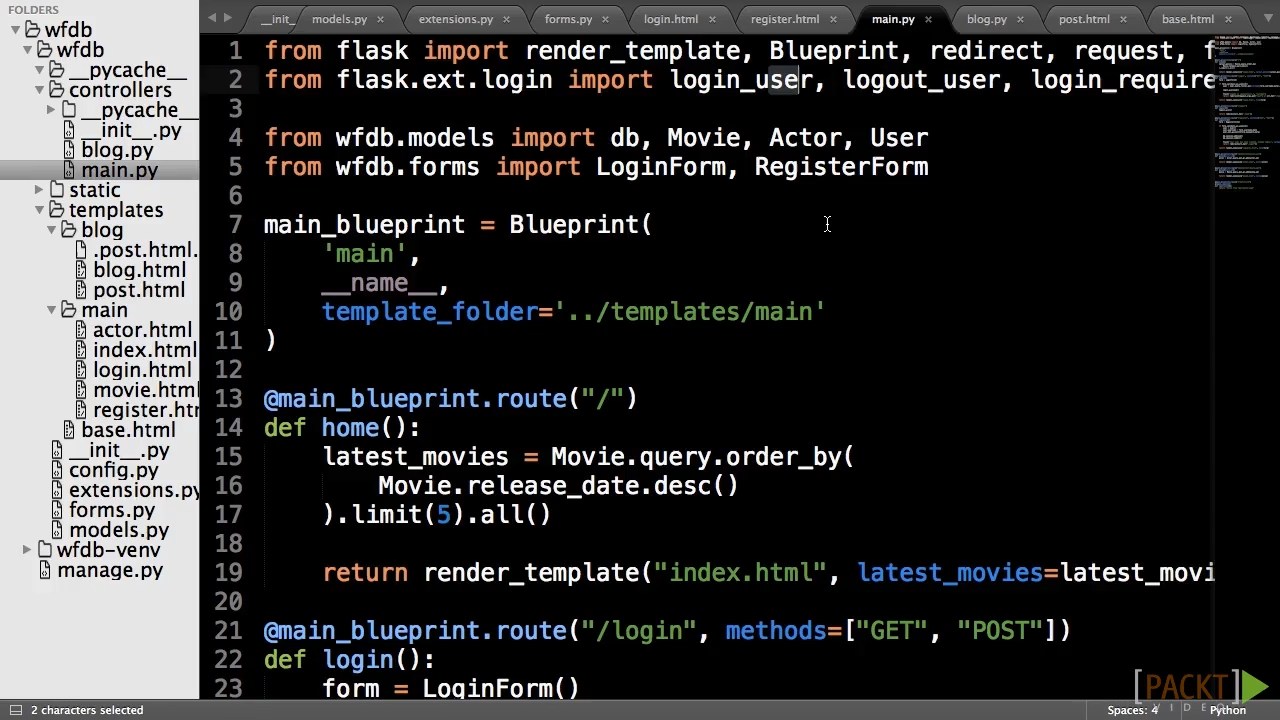Click the file icon next to config.py
Image resolution: width=1280 pixels, height=720 pixels.
(57, 470)
